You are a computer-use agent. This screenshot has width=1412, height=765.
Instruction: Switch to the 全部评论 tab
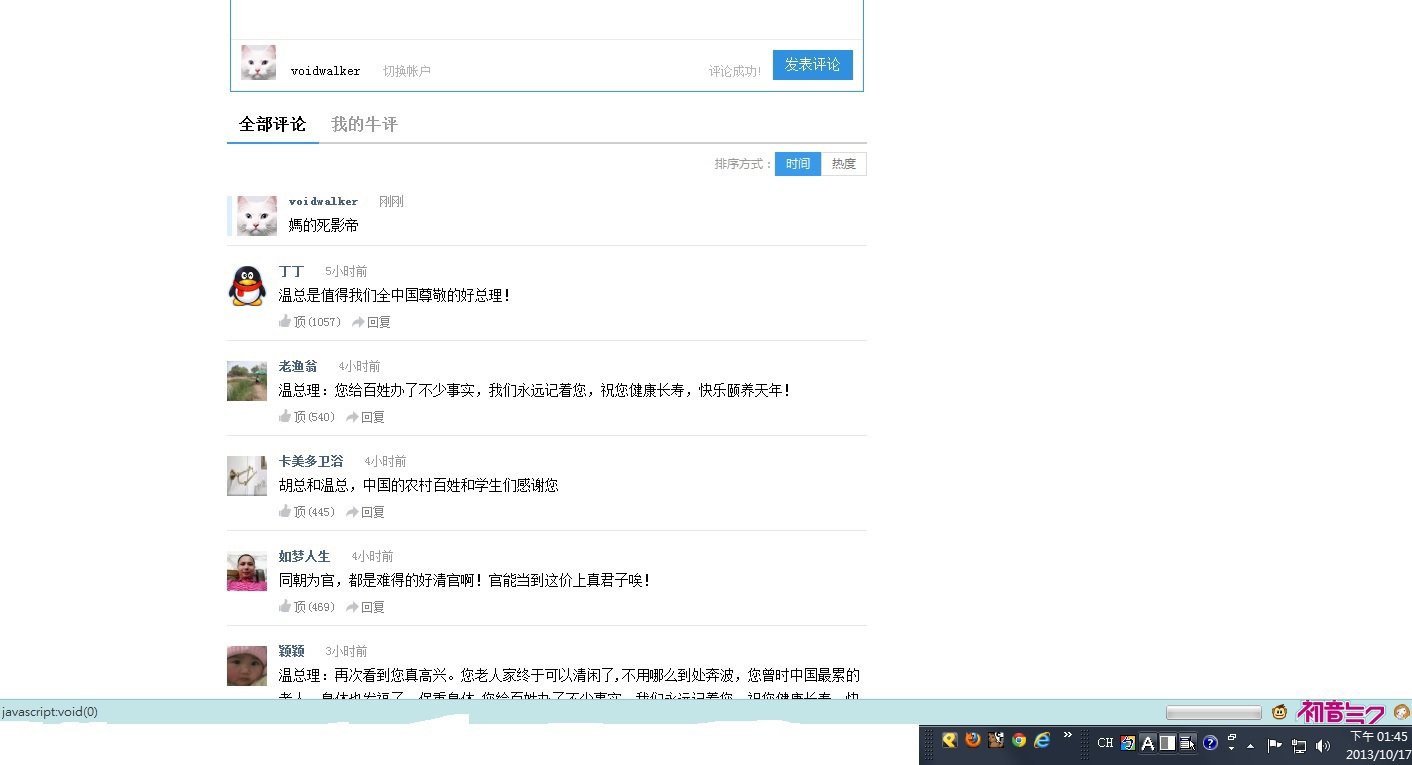pyautogui.click(x=272, y=125)
